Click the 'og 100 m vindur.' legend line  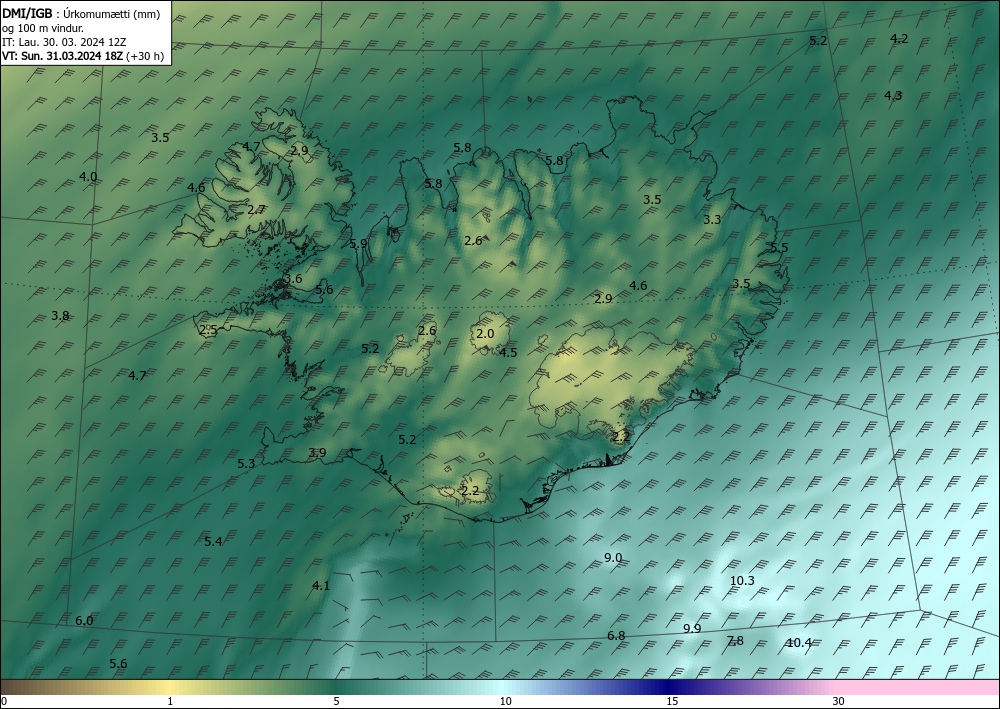click(x=43, y=28)
